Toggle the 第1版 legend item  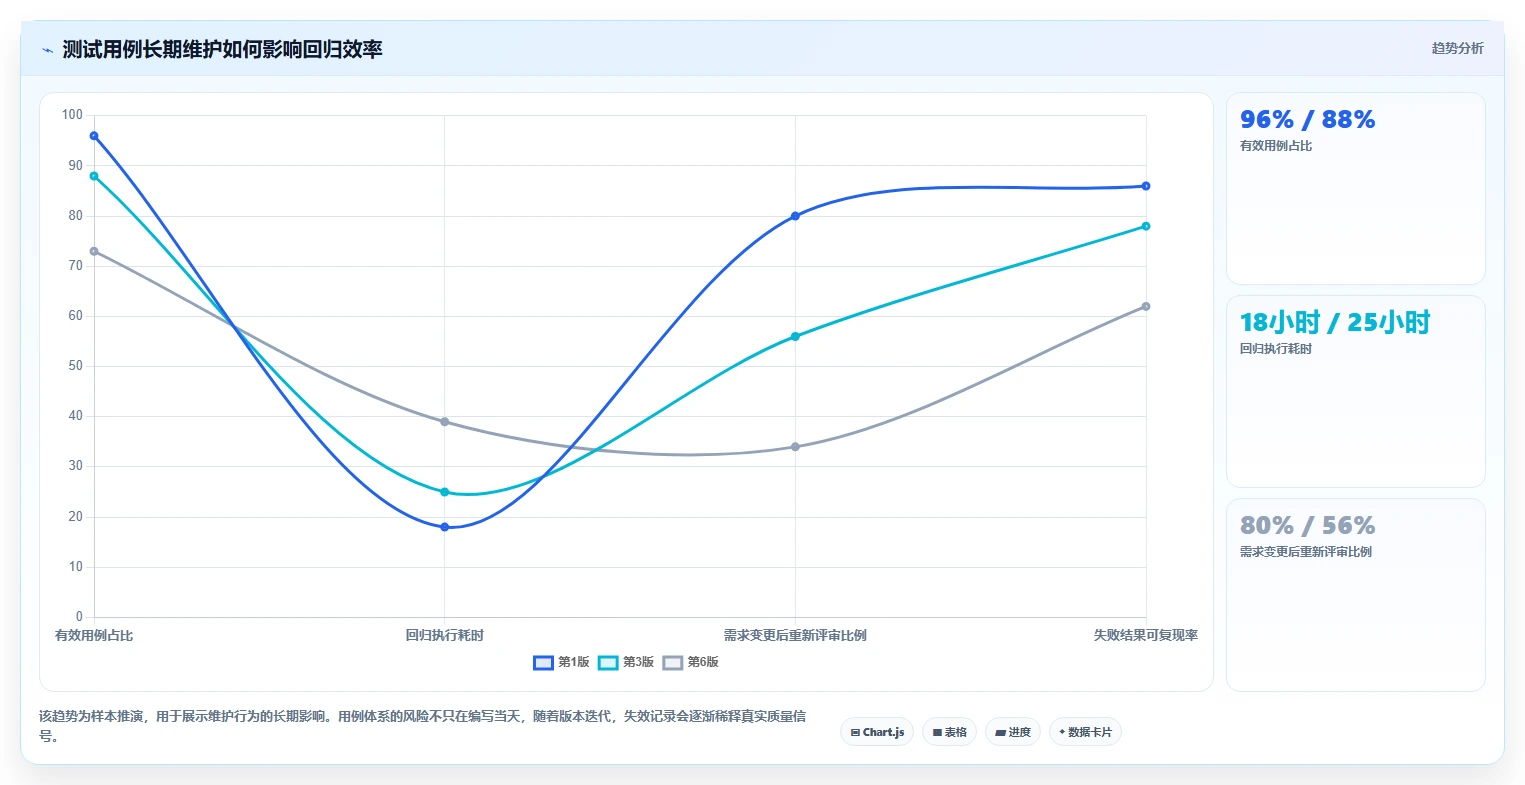562,662
